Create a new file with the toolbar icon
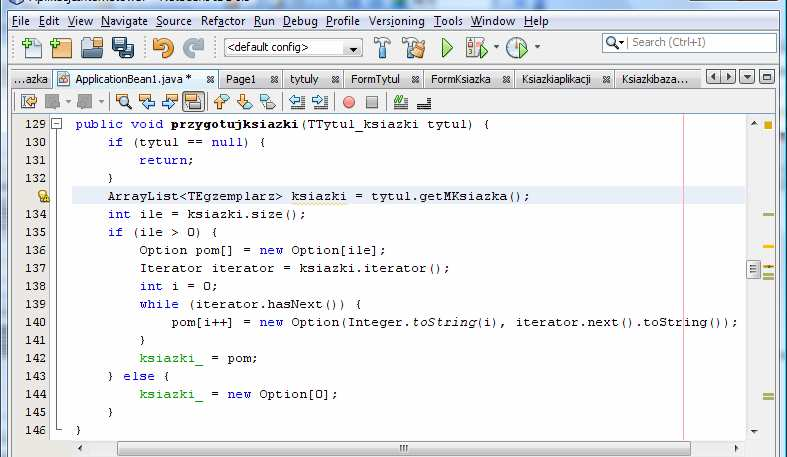The image size is (787, 457). 32,48
